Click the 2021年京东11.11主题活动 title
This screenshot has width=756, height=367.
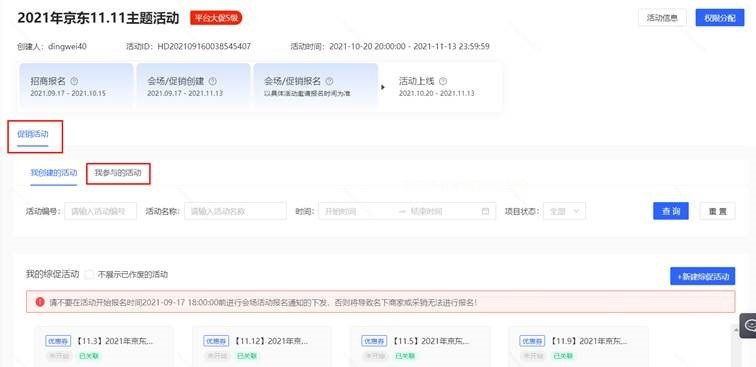point(98,18)
